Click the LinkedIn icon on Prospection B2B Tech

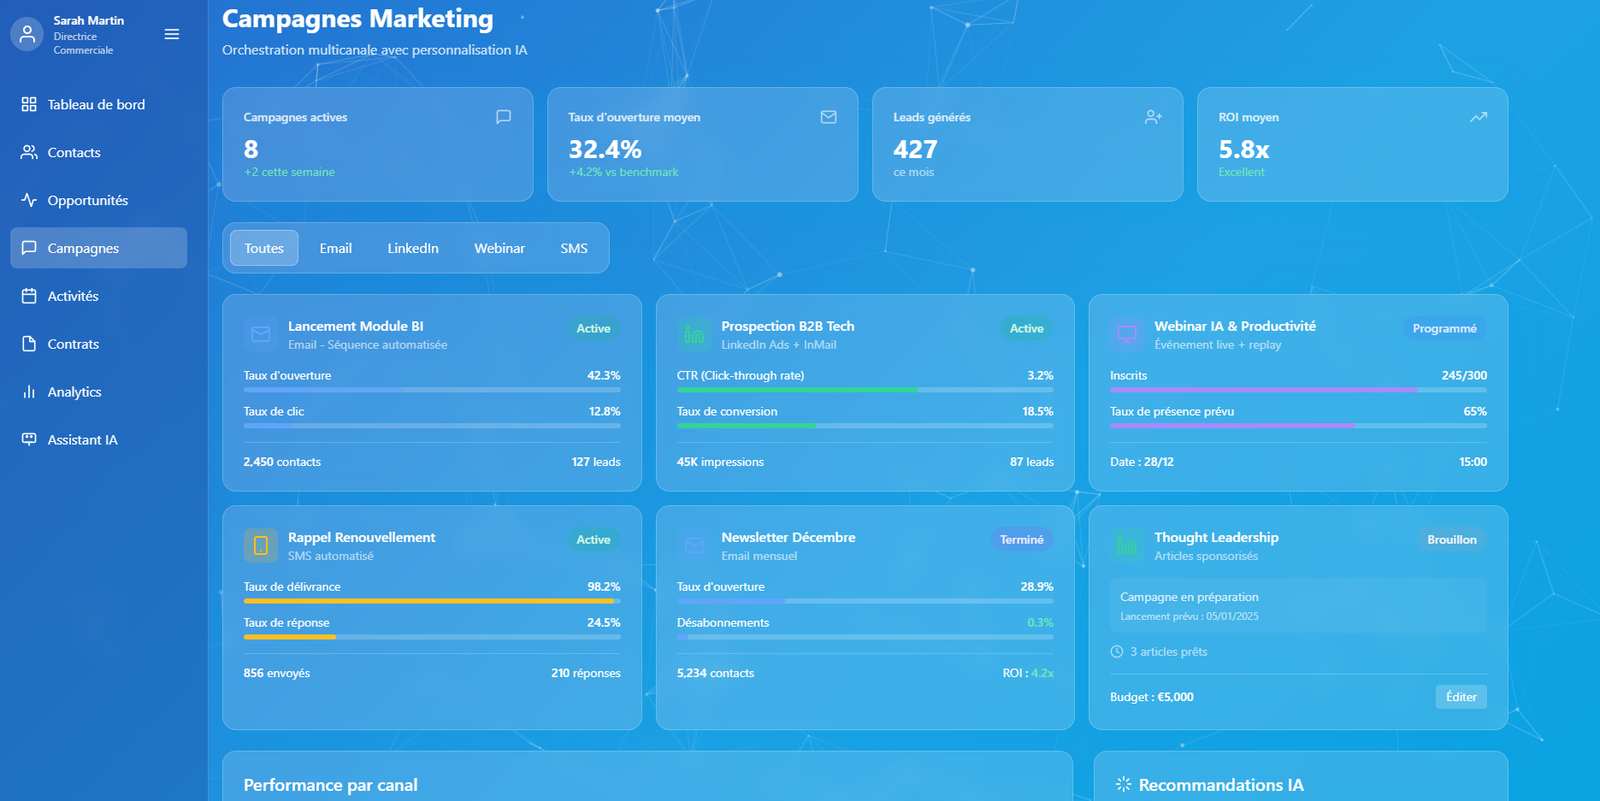point(694,335)
